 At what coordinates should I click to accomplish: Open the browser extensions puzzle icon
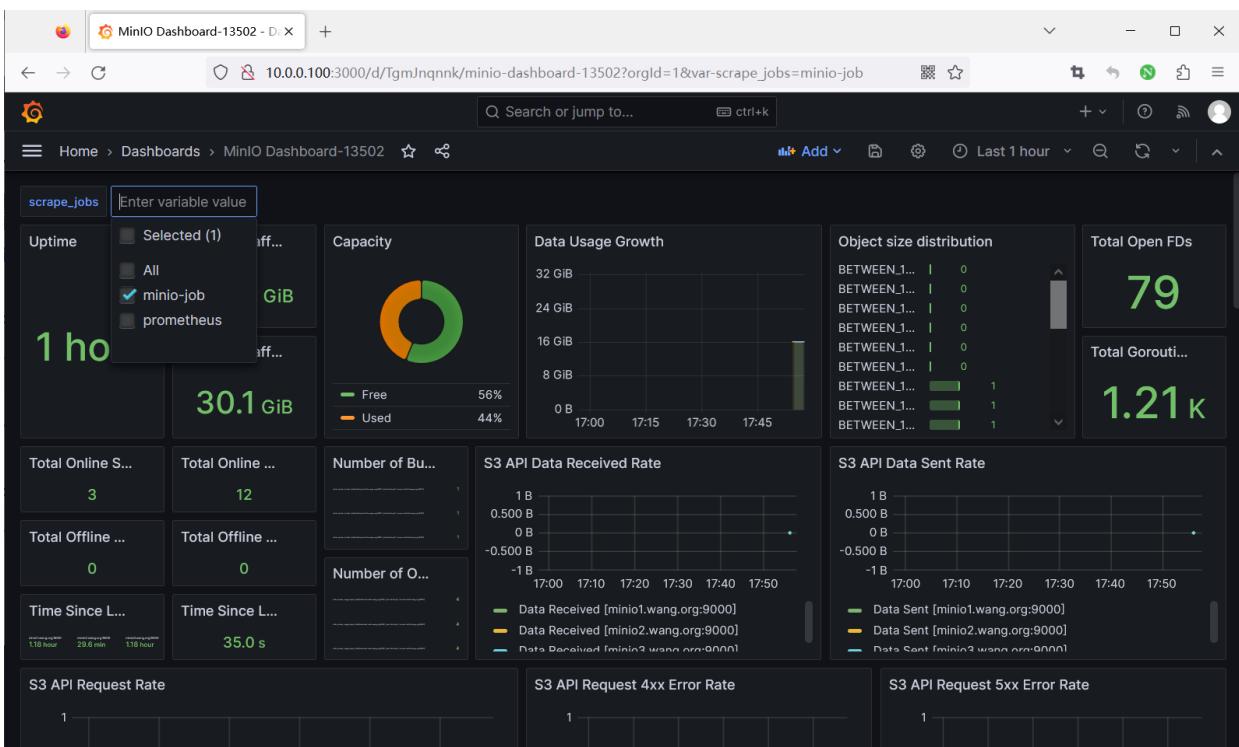click(1184, 72)
